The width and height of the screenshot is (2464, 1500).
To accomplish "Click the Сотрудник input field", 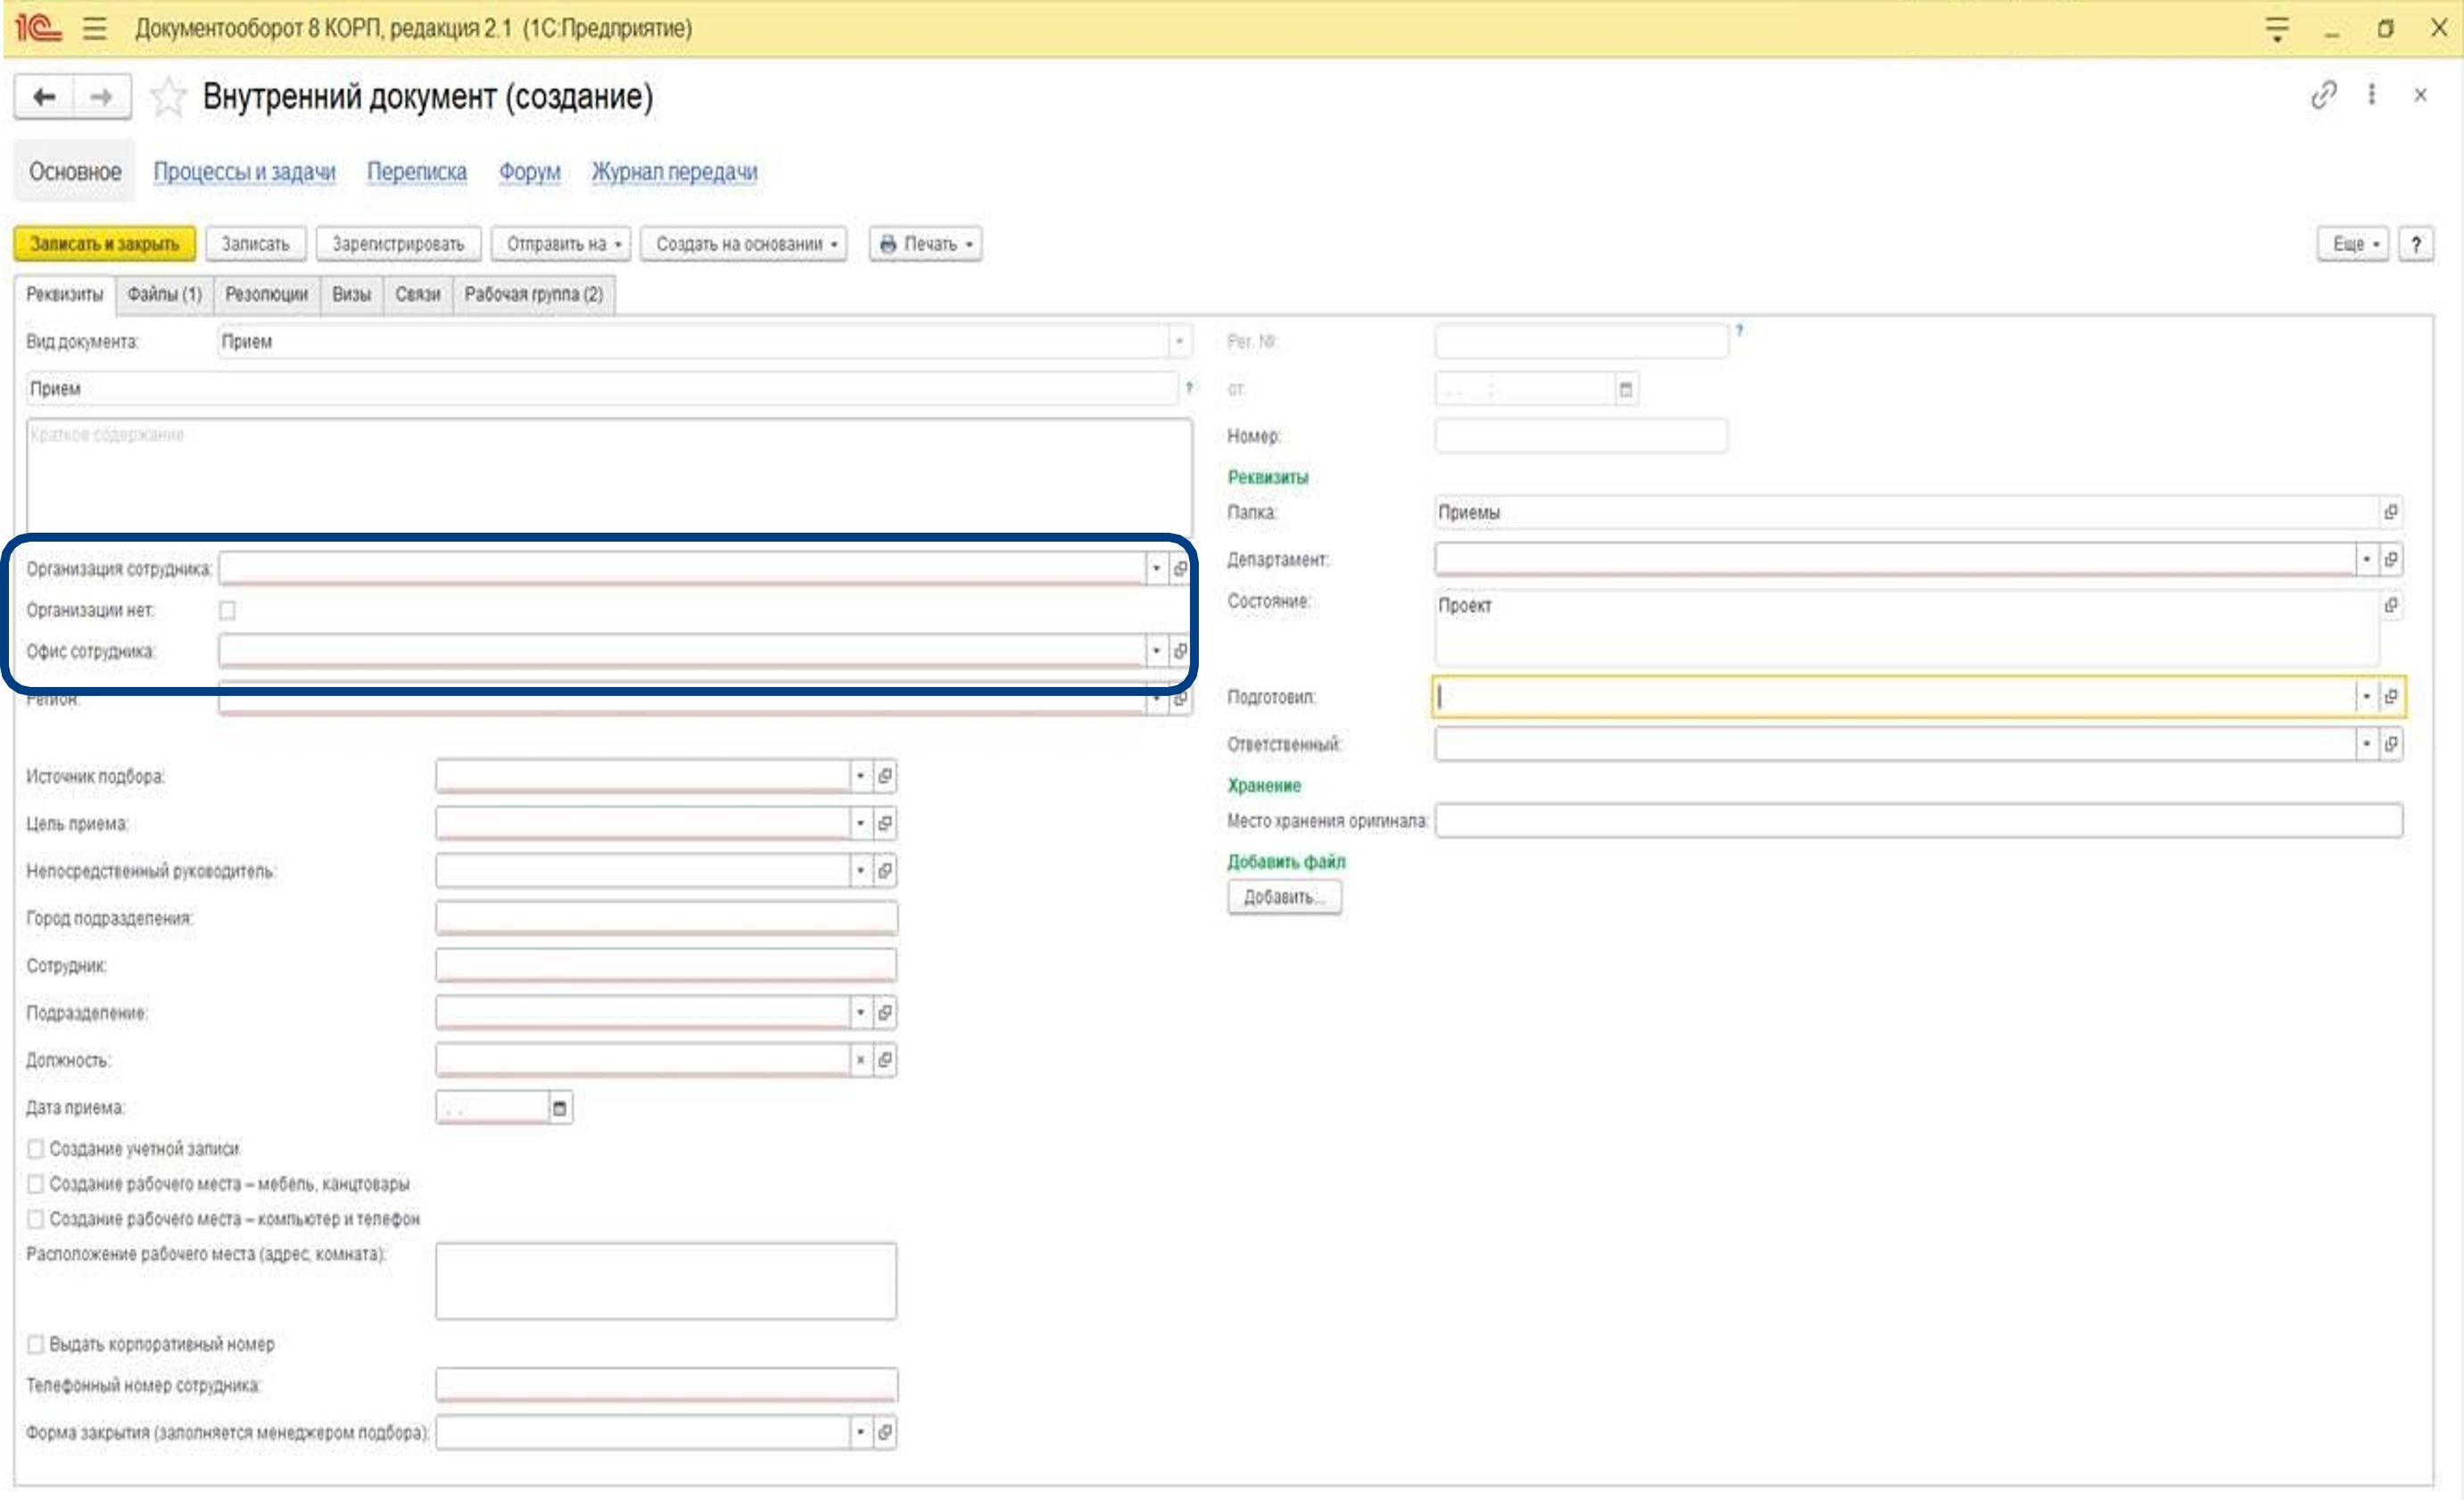I will pyautogui.click(x=666, y=965).
